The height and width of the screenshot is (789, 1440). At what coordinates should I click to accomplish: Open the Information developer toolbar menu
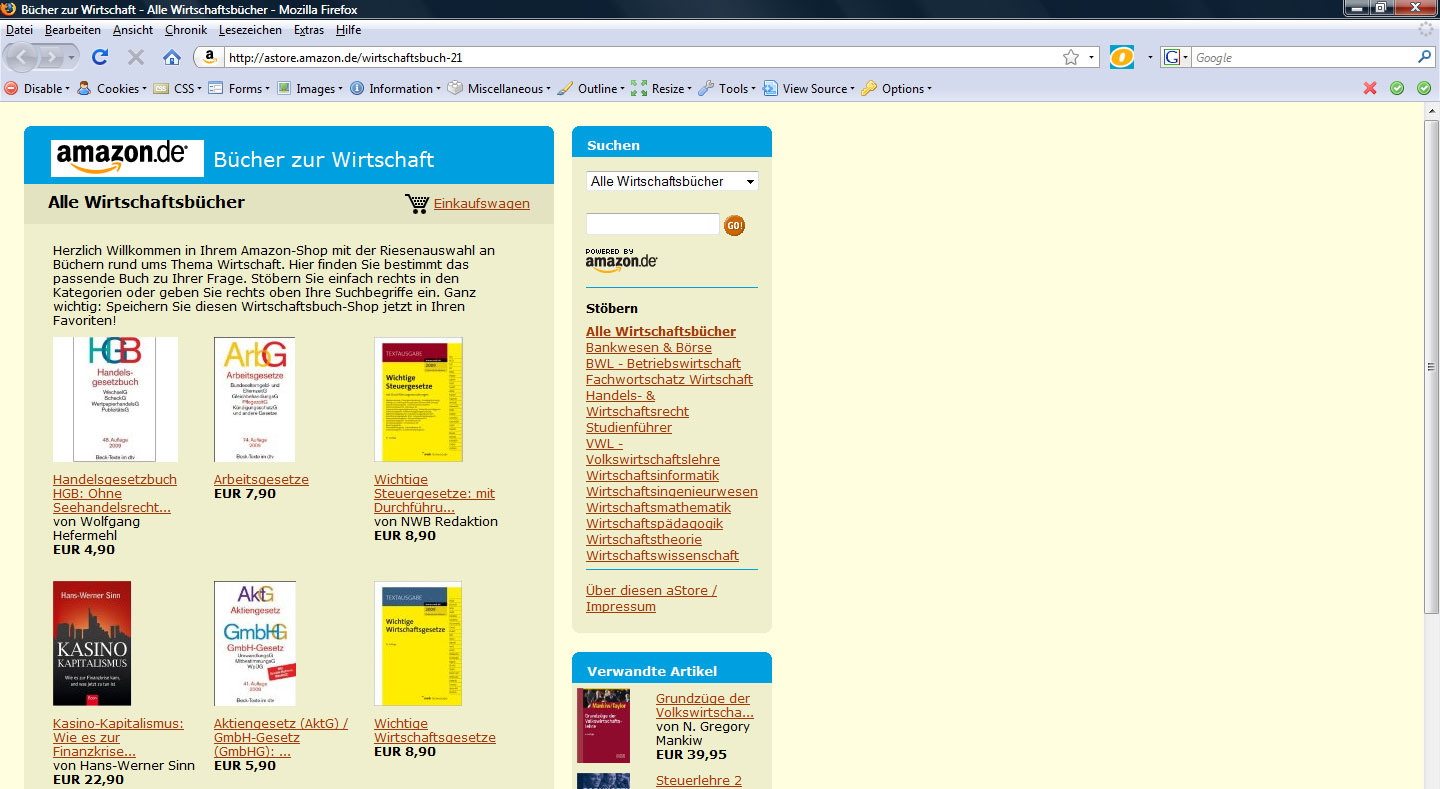point(395,88)
